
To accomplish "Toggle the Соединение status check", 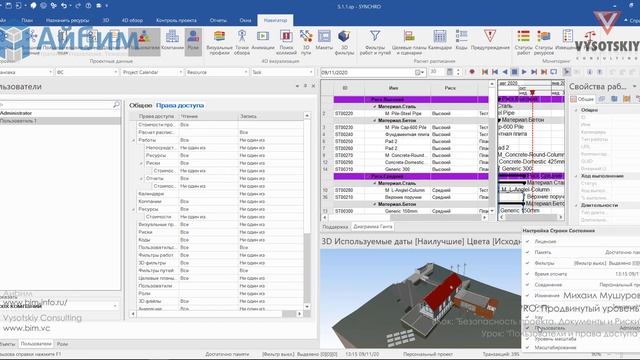I will coord(527,284).
